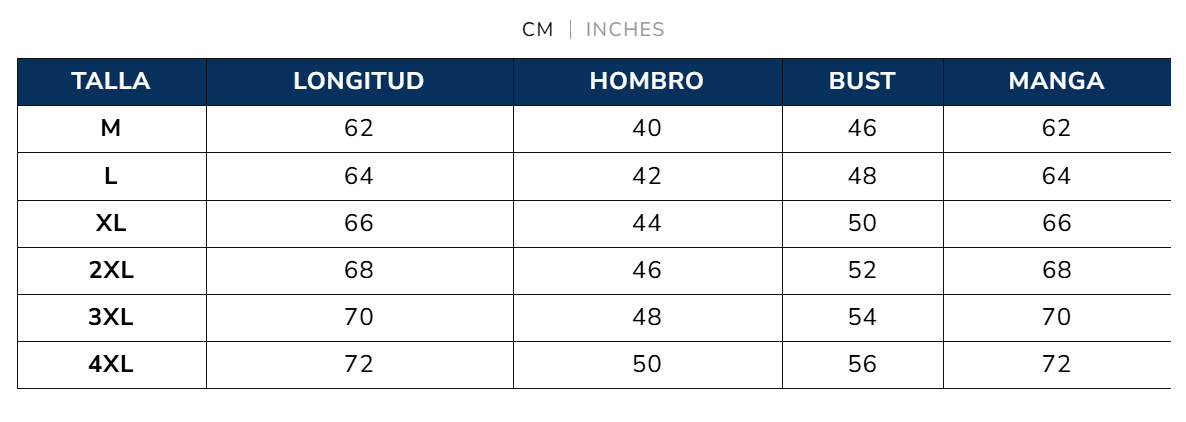The width and height of the screenshot is (1186, 422).
Task: Switch size units to CM
Action: tap(537, 30)
